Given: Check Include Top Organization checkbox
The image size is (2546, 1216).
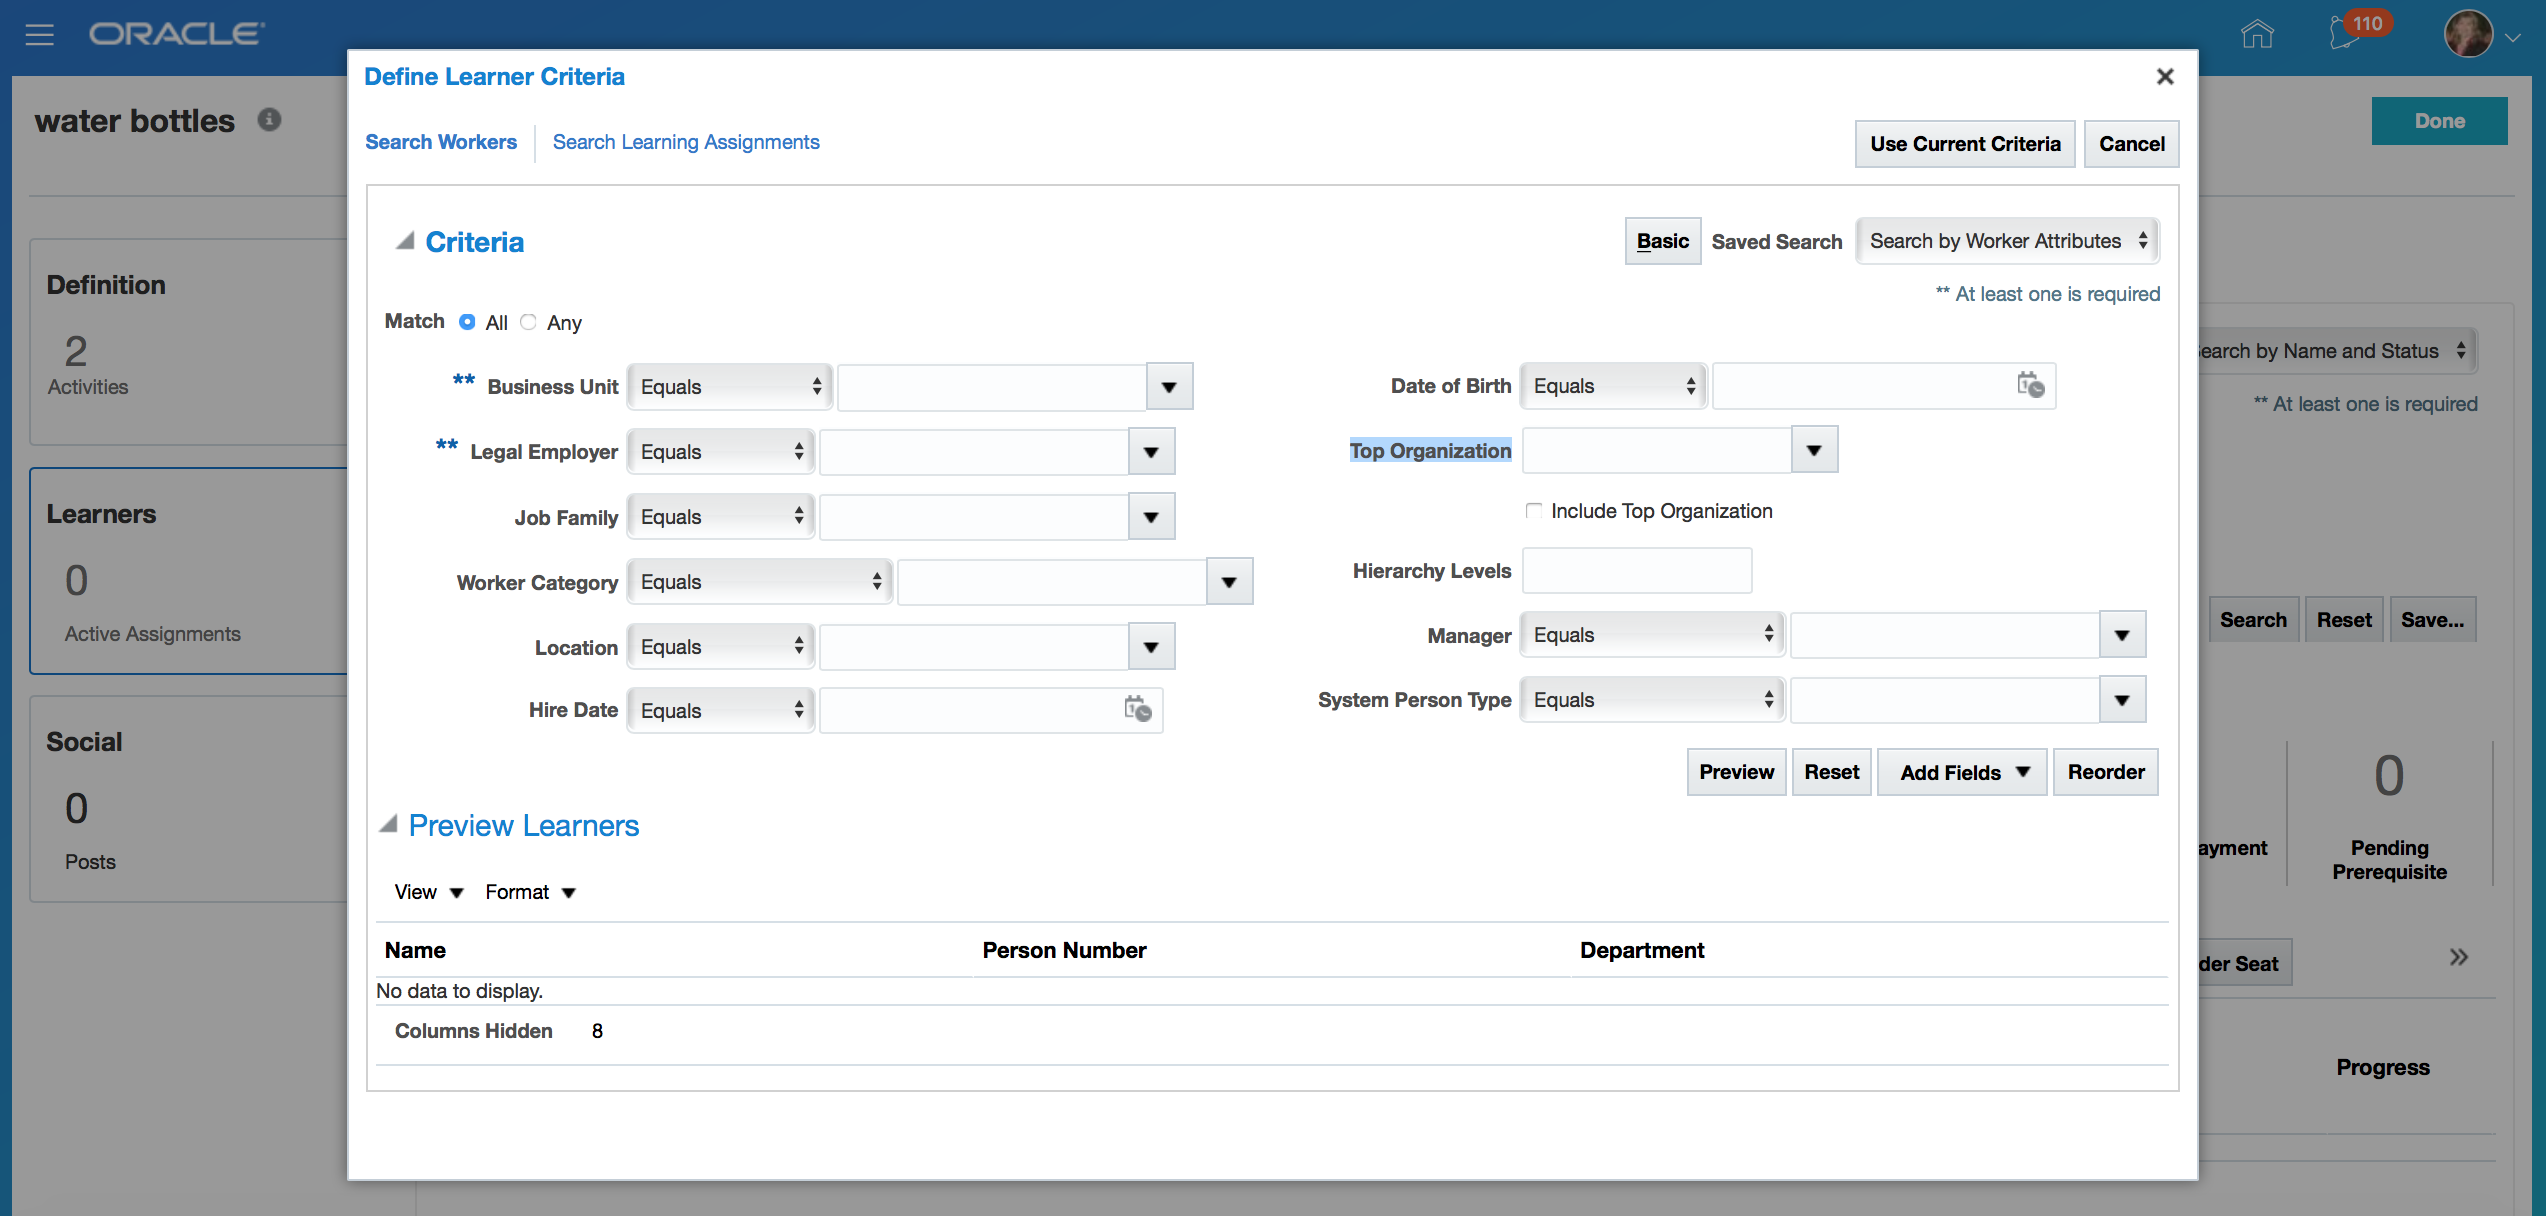Looking at the screenshot, I should [1533, 511].
